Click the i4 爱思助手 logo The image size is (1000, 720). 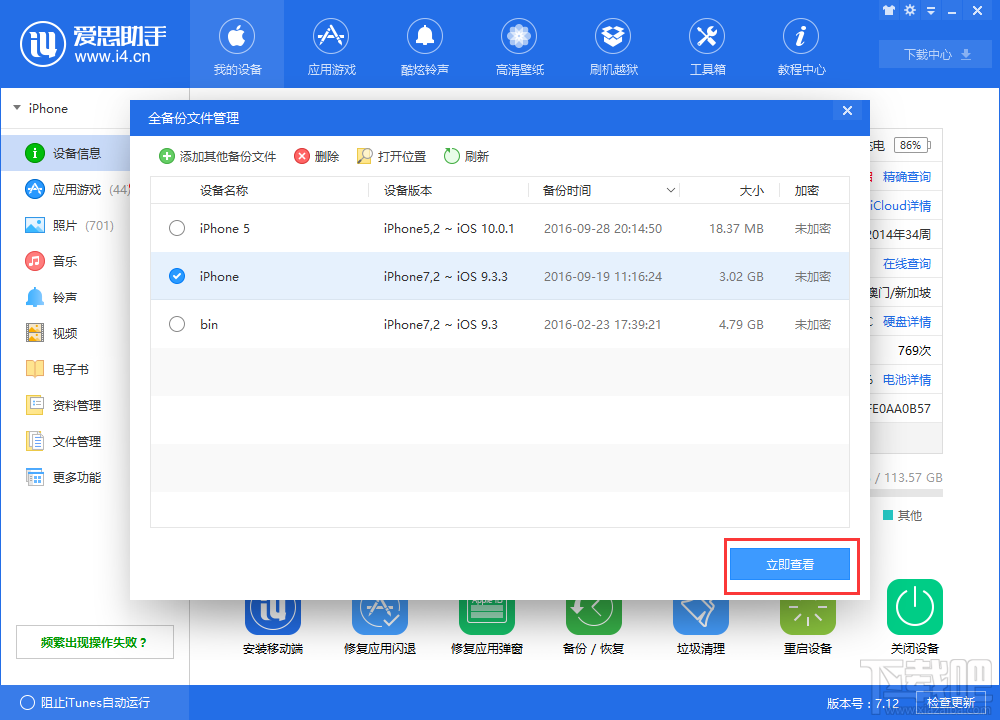click(93, 44)
